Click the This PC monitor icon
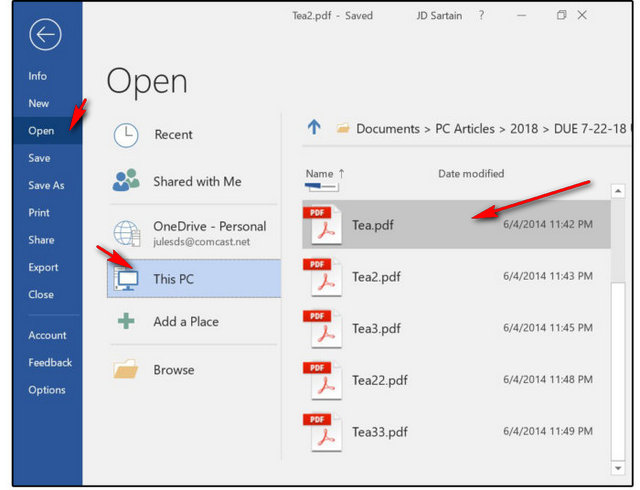 click(127, 279)
